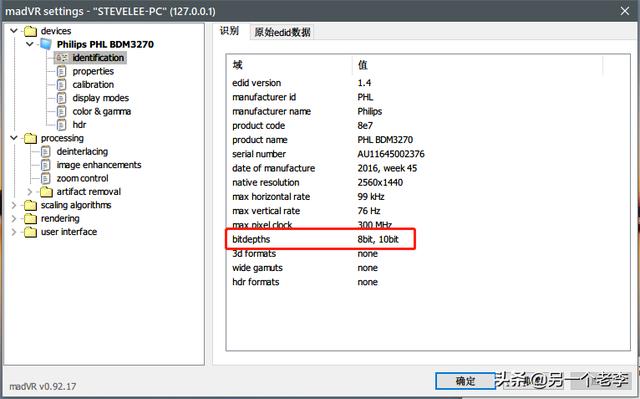Close the madVR settings window
Screen dimensions: 640x399
tap(624, 11)
